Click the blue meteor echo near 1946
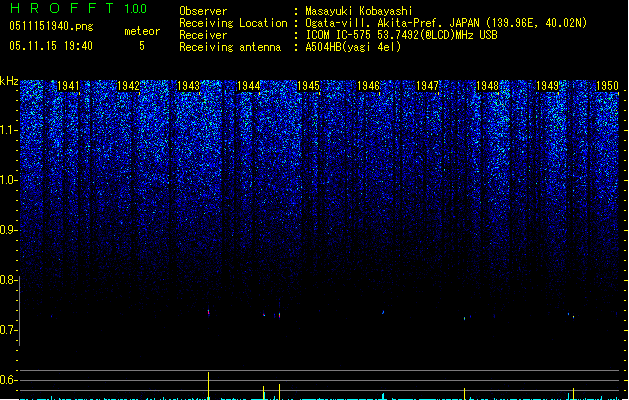The image size is (629, 400). pyautogui.click(x=383, y=312)
